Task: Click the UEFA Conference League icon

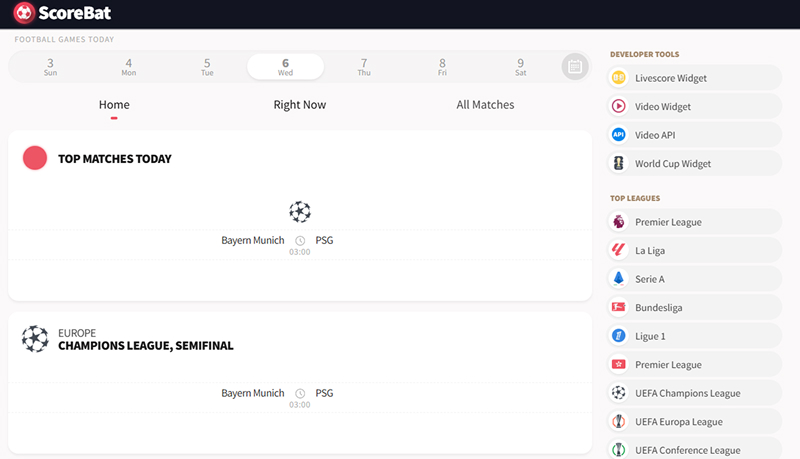Action: point(618,450)
